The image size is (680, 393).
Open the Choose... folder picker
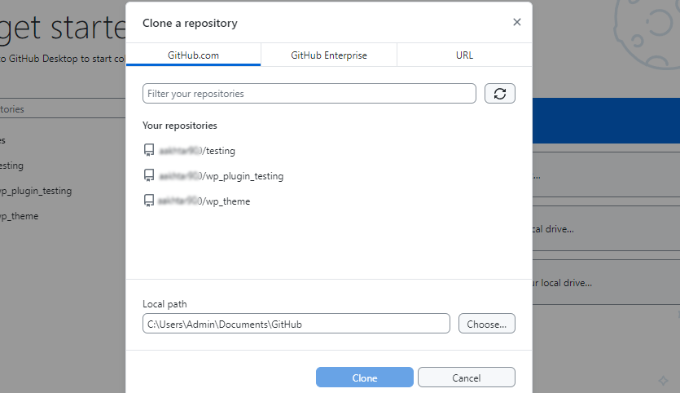pyautogui.click(x=487, y=324)
